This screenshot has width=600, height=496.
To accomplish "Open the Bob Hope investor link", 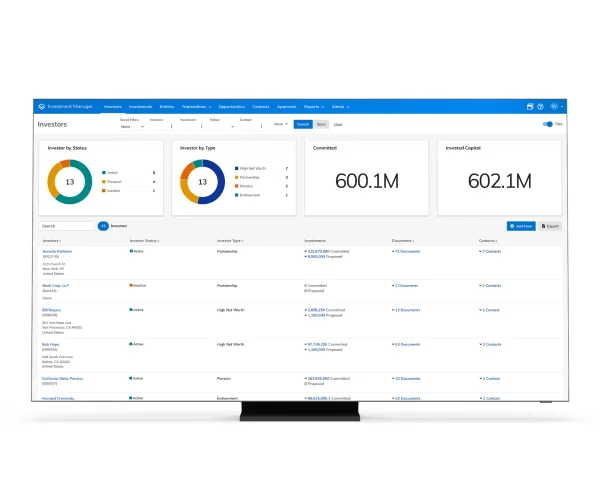I will (x=51, y=344).
